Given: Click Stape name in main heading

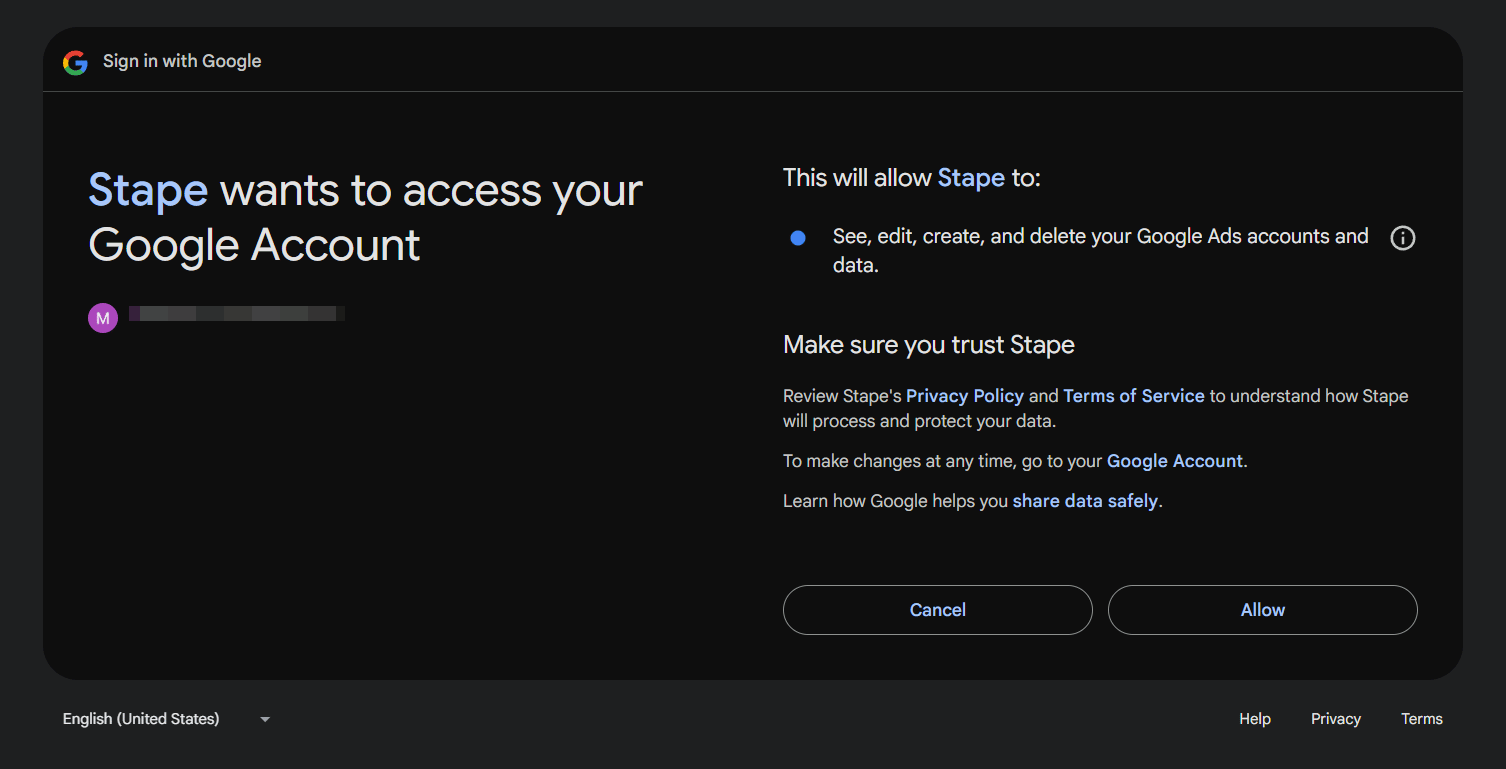Looking at the screenshot, I should [148, 190].
